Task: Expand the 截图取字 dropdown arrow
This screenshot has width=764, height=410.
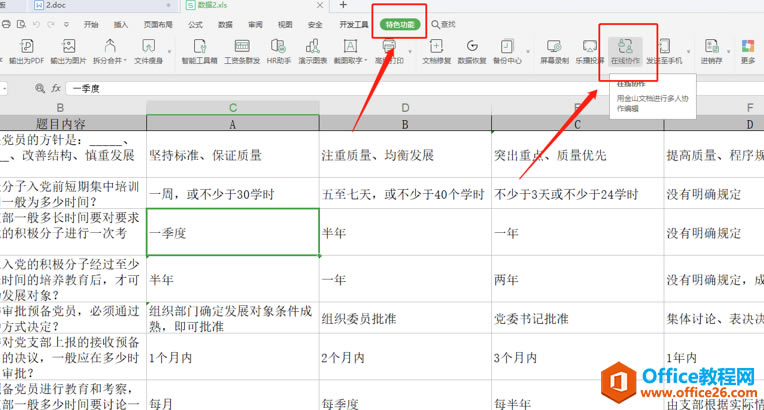Action: pos(365,61)
